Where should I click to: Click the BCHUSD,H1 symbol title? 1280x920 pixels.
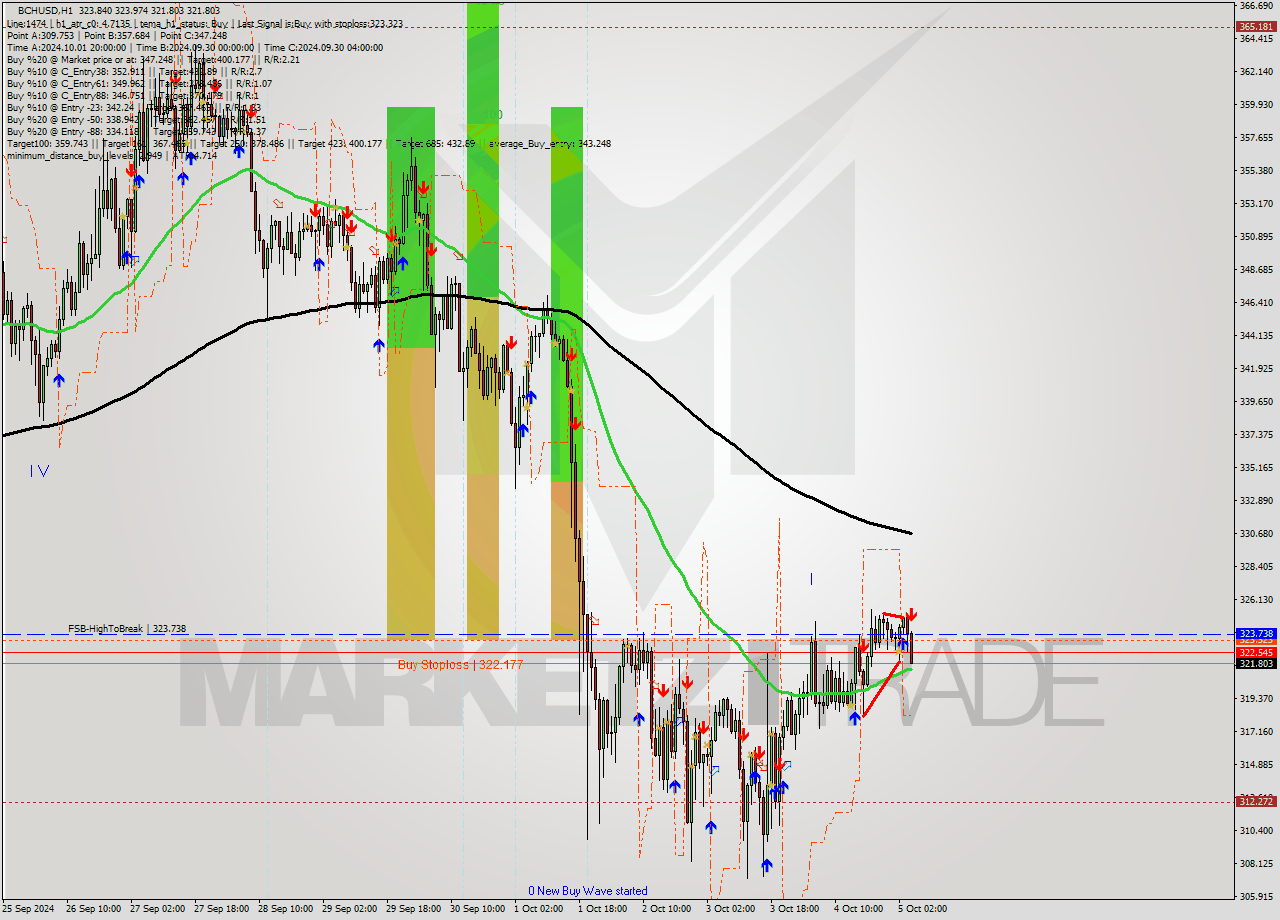pyautogui.click(x=44, y=11)
